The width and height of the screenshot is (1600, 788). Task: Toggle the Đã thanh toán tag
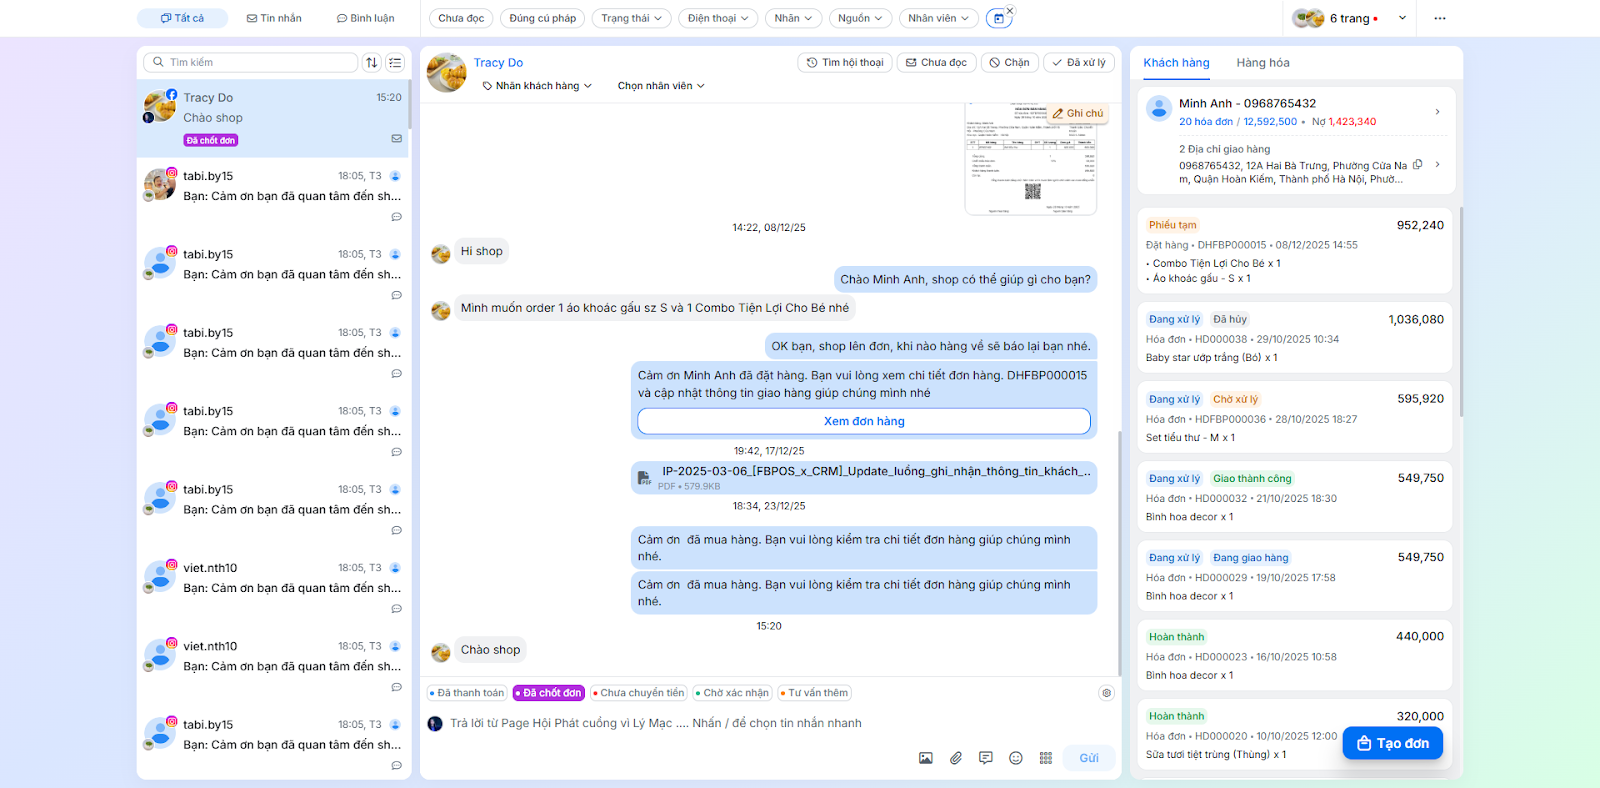(x=467, y=693)
